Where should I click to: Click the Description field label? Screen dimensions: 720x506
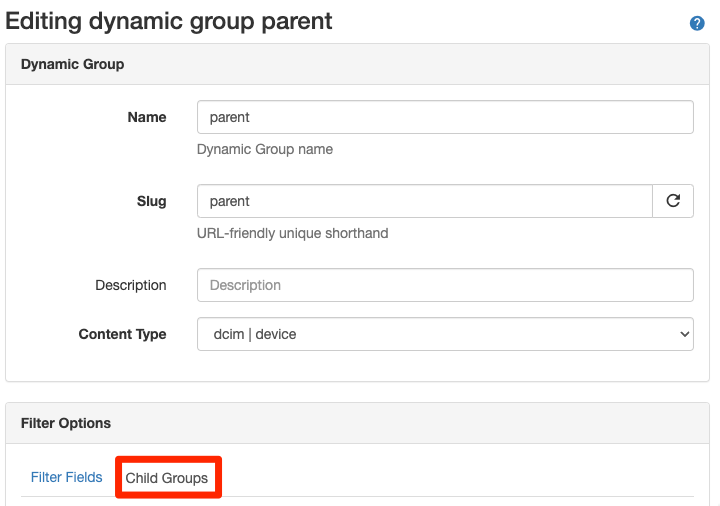click(x=131, y=285)
